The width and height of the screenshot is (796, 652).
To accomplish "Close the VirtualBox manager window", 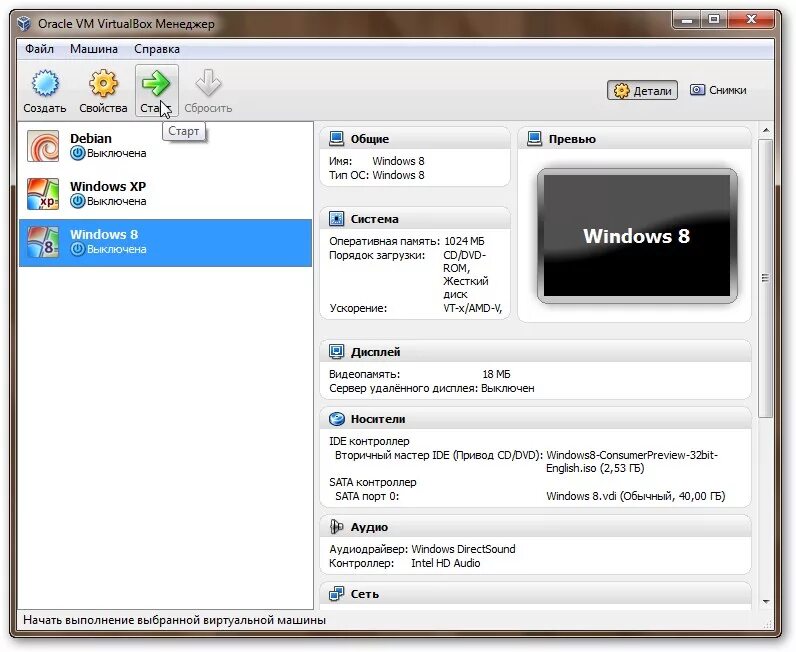I will click(x=751, y=20).
